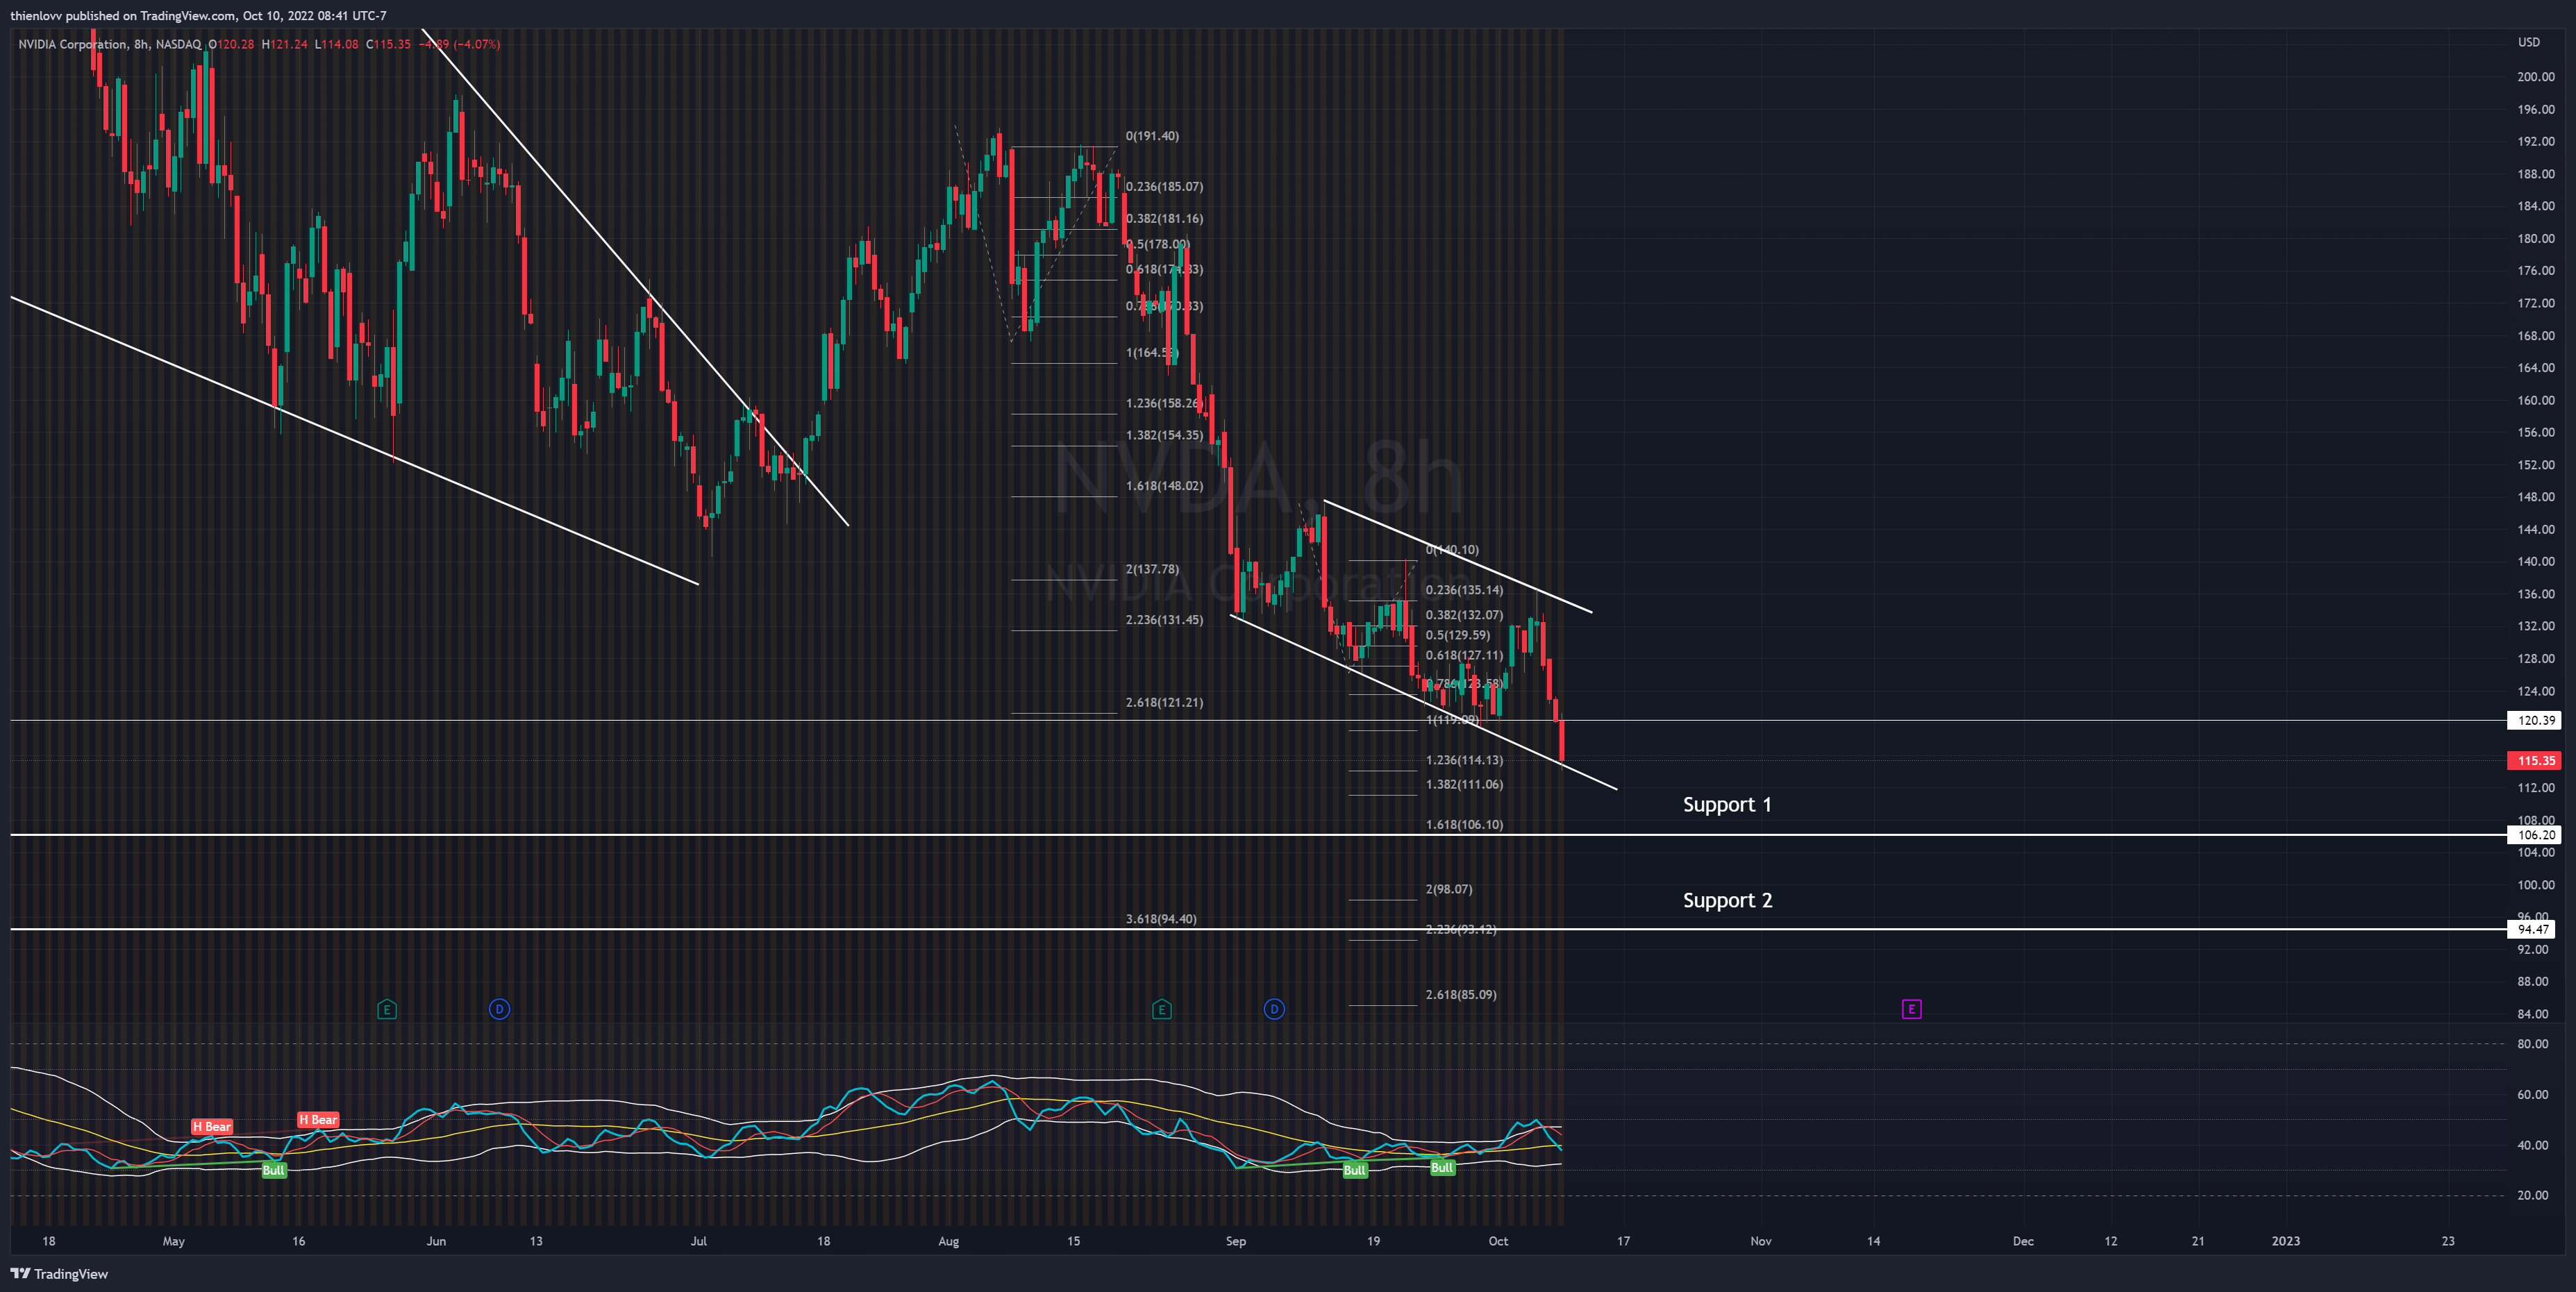Click the thienlovv published on TradingView.com caption
The image size is (2576, 1292).
click(x=198, y=15)
